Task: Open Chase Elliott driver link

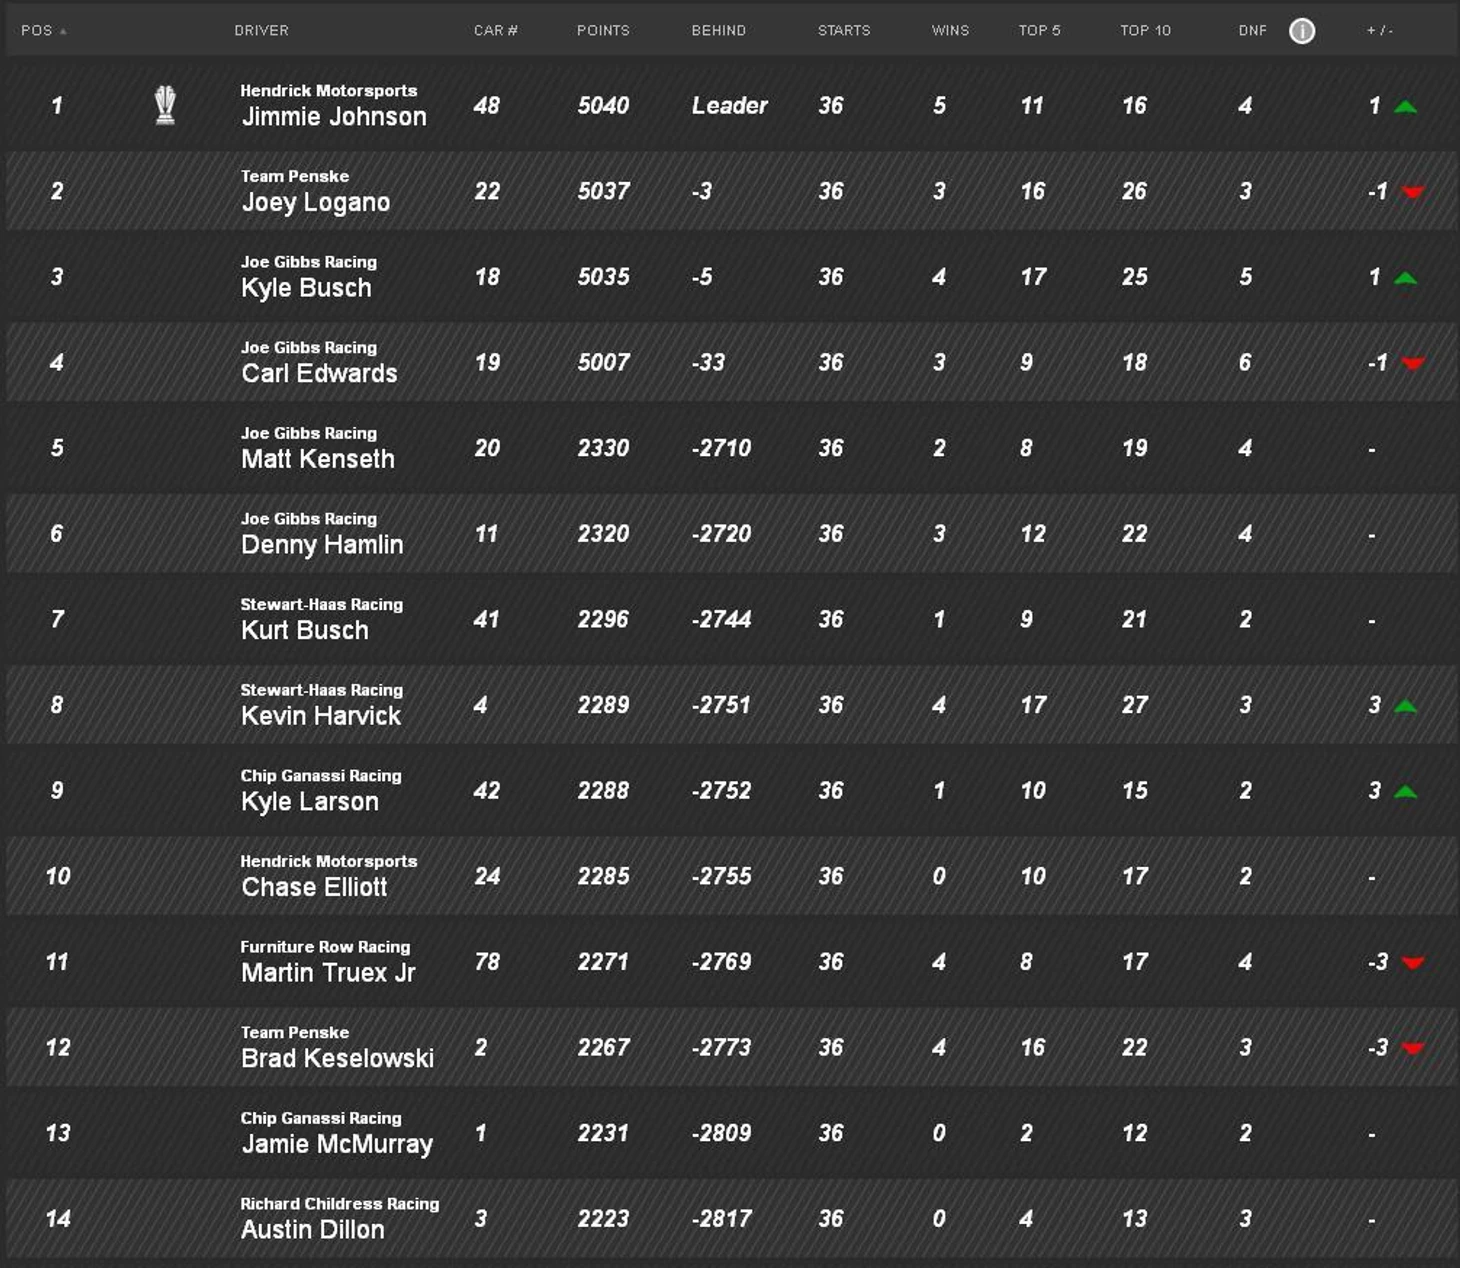Action: [x=313, y=887]
